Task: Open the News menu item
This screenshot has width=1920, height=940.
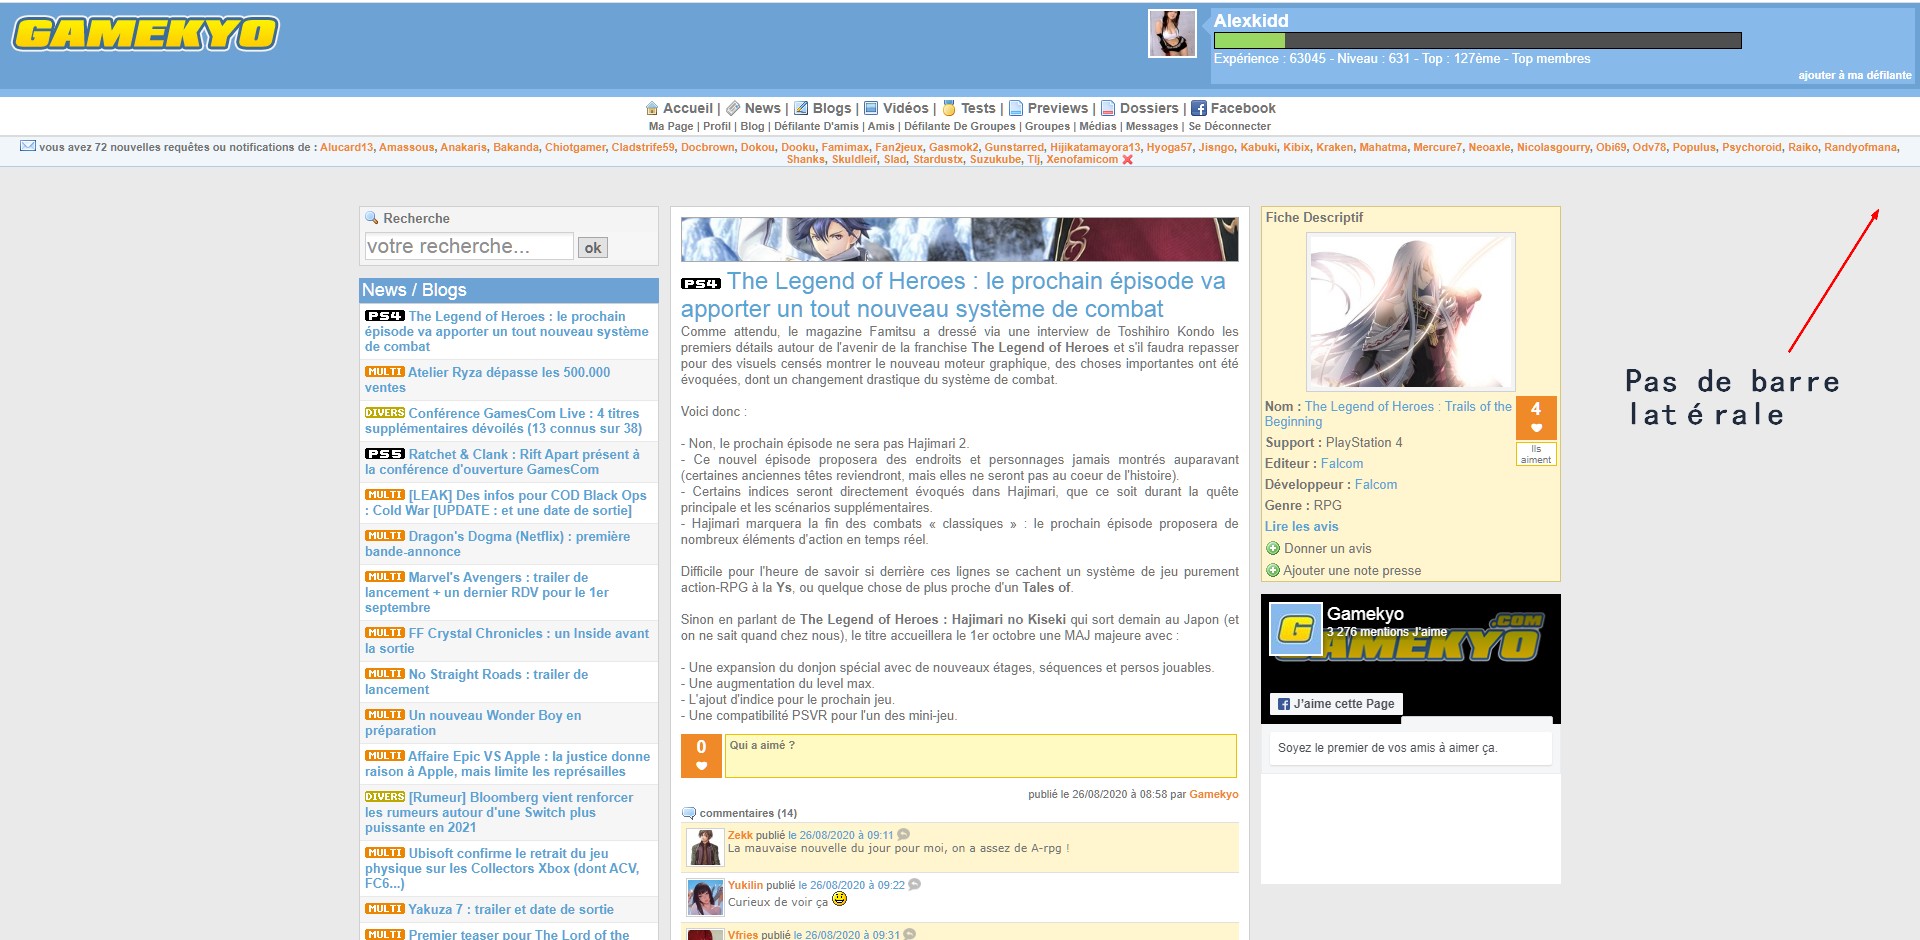Action: (x=762, y=108)
